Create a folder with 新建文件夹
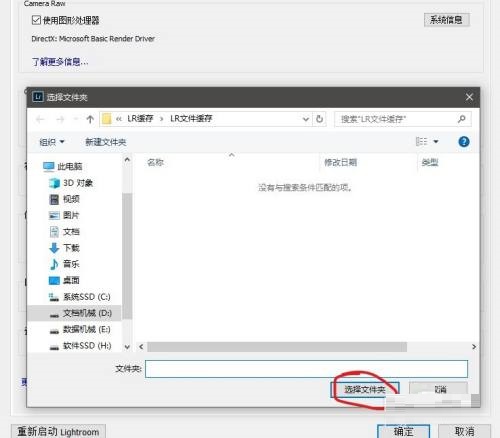Image resolution: width=500 pixels, height=438 pixels. coord(106,142)
